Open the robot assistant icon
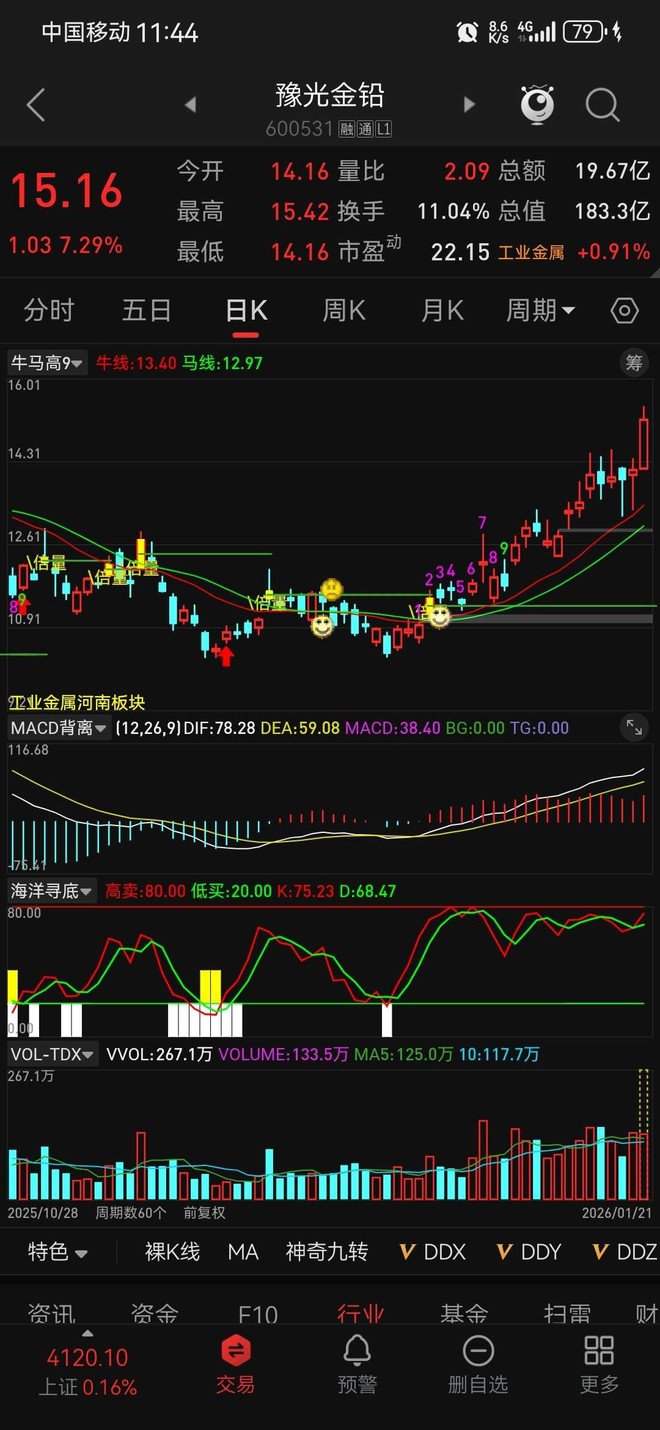The height and width of the screenshot is (1430, 660). click(x=537, y=104)
